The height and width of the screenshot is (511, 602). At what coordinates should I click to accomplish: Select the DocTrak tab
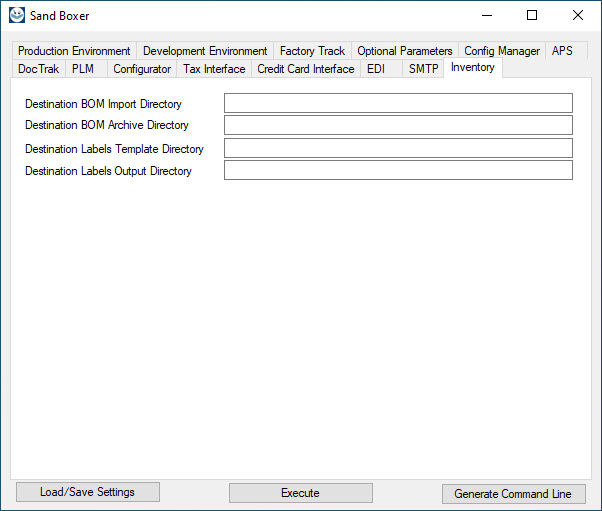pos(39,69)
